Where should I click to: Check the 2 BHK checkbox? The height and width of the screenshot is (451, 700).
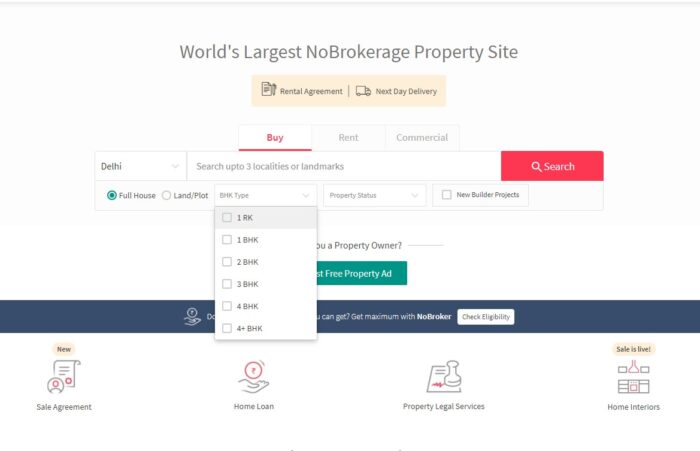point(227,262)
